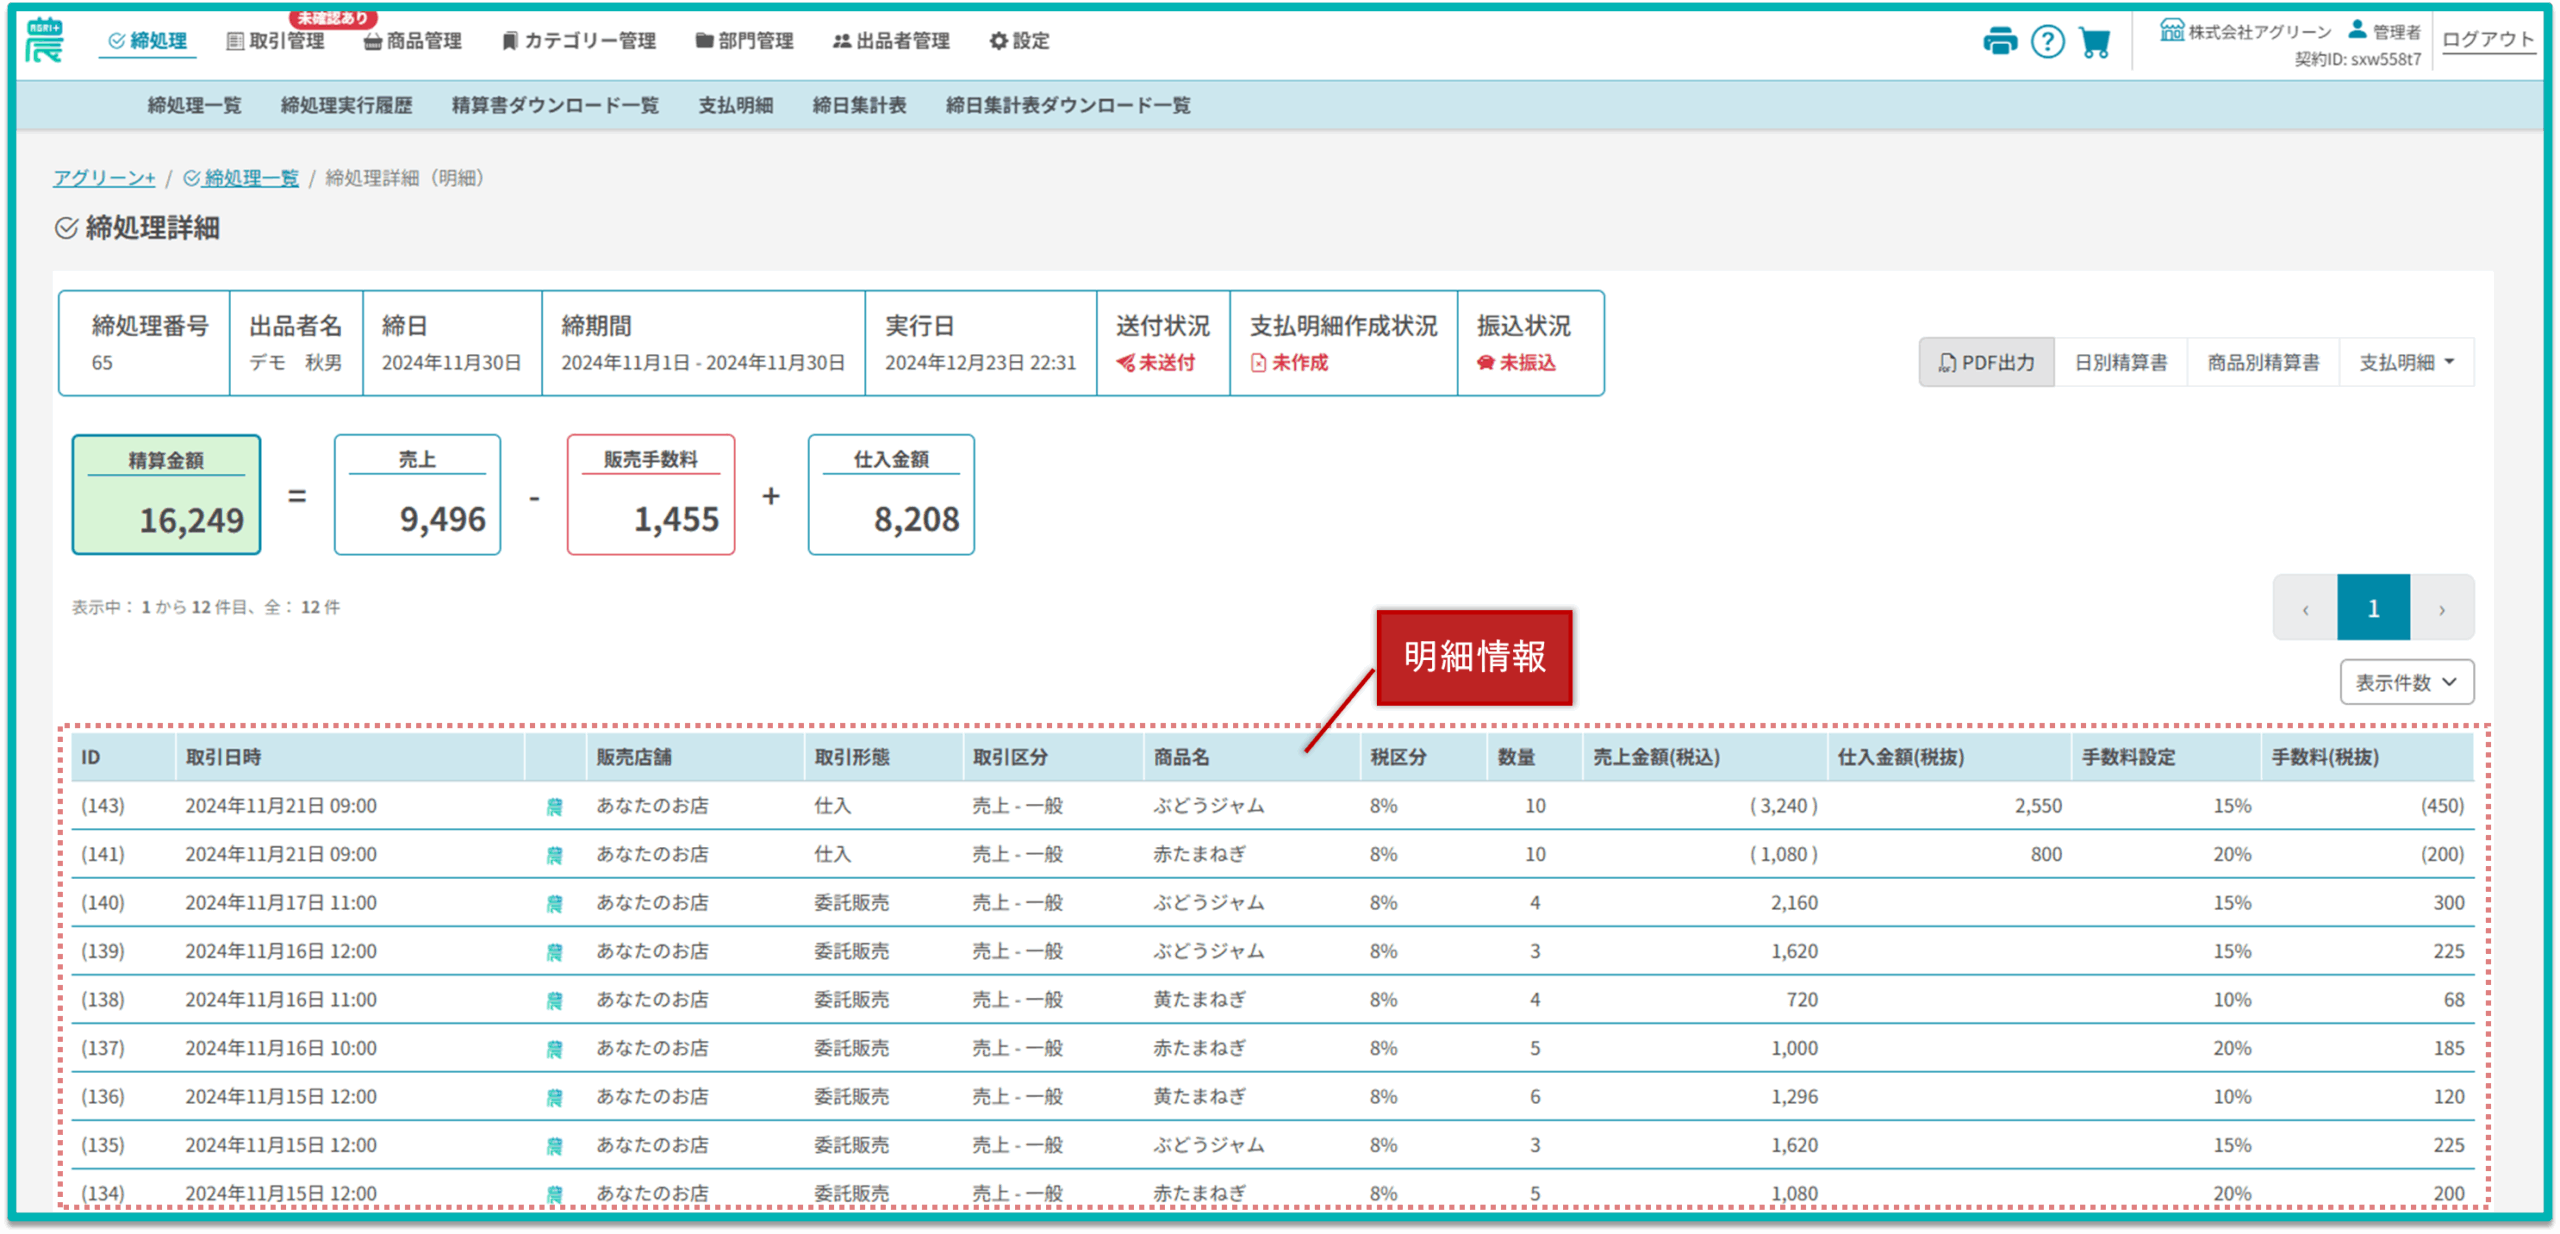Open 締日集計表ダウンロード一覧 submenu tab
The image size is (2560, 1234).
pos(1068,105)
